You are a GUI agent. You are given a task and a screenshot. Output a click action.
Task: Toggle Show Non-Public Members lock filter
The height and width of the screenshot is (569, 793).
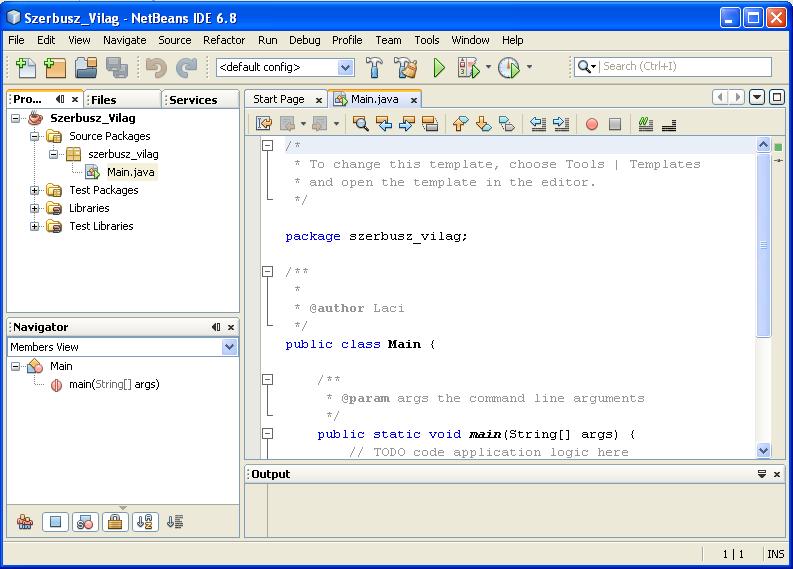[115, 521]
